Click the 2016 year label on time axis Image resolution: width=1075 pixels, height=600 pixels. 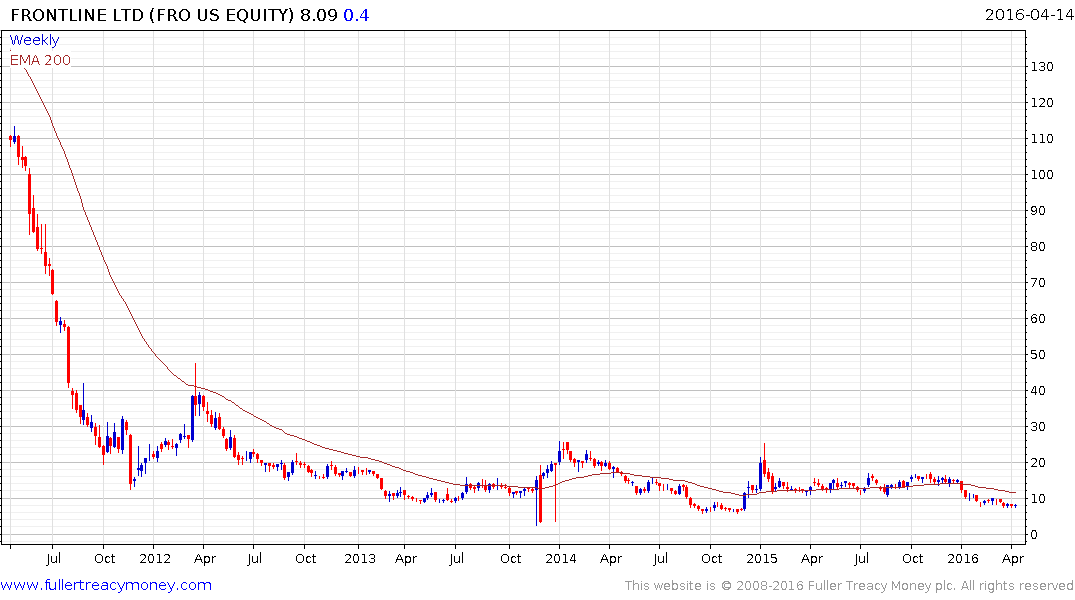coord(963,558)
